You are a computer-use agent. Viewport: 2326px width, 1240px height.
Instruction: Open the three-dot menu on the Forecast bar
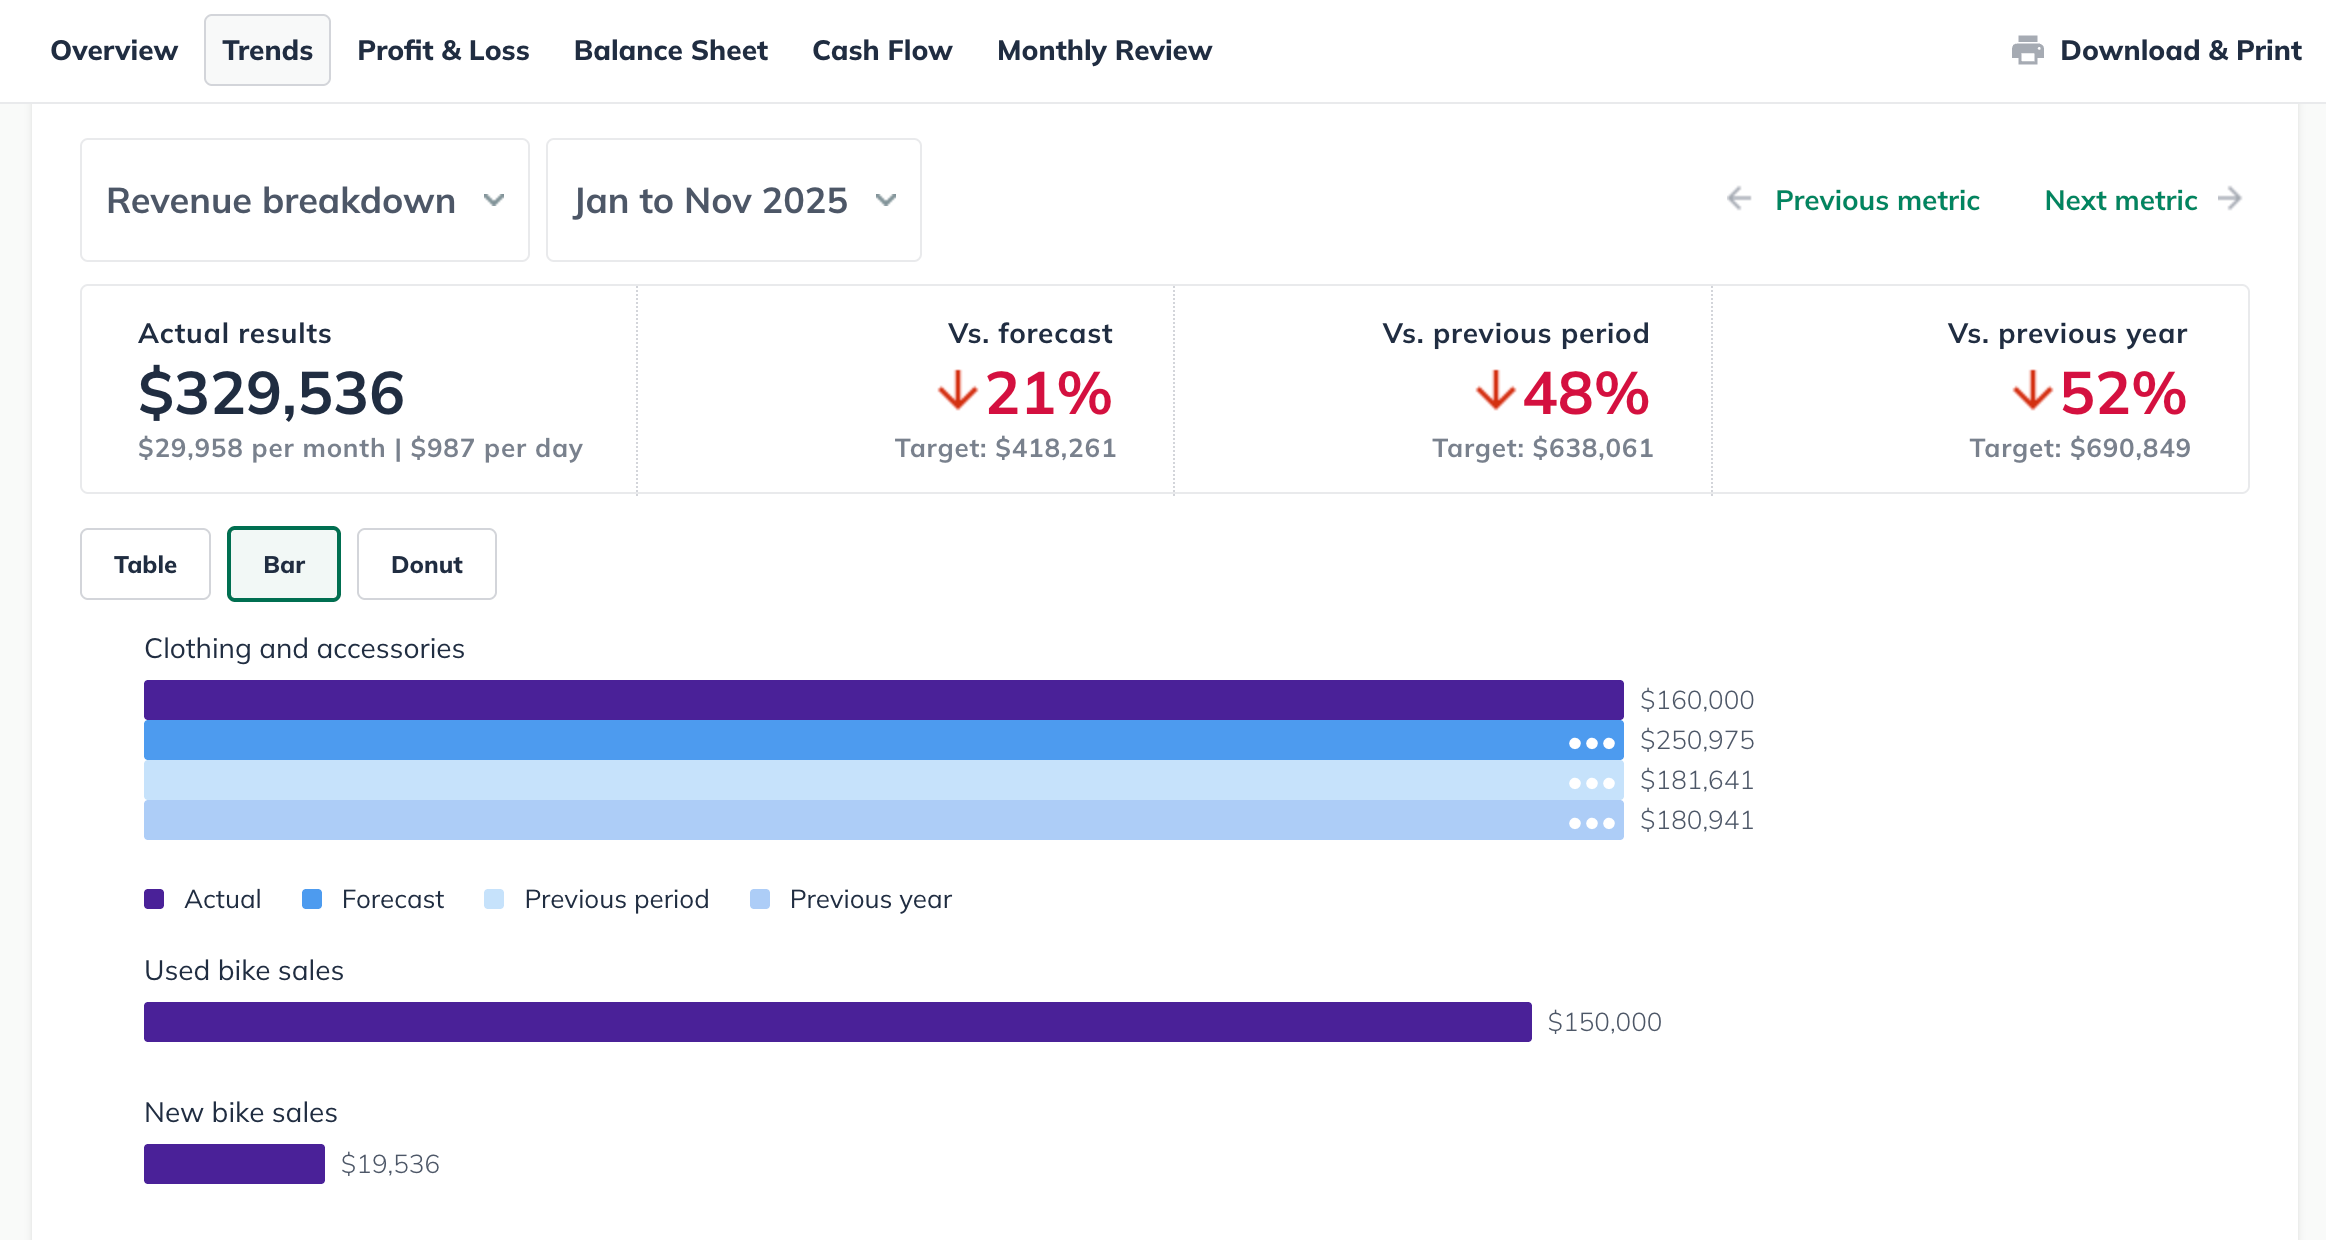click(1590, 741)
